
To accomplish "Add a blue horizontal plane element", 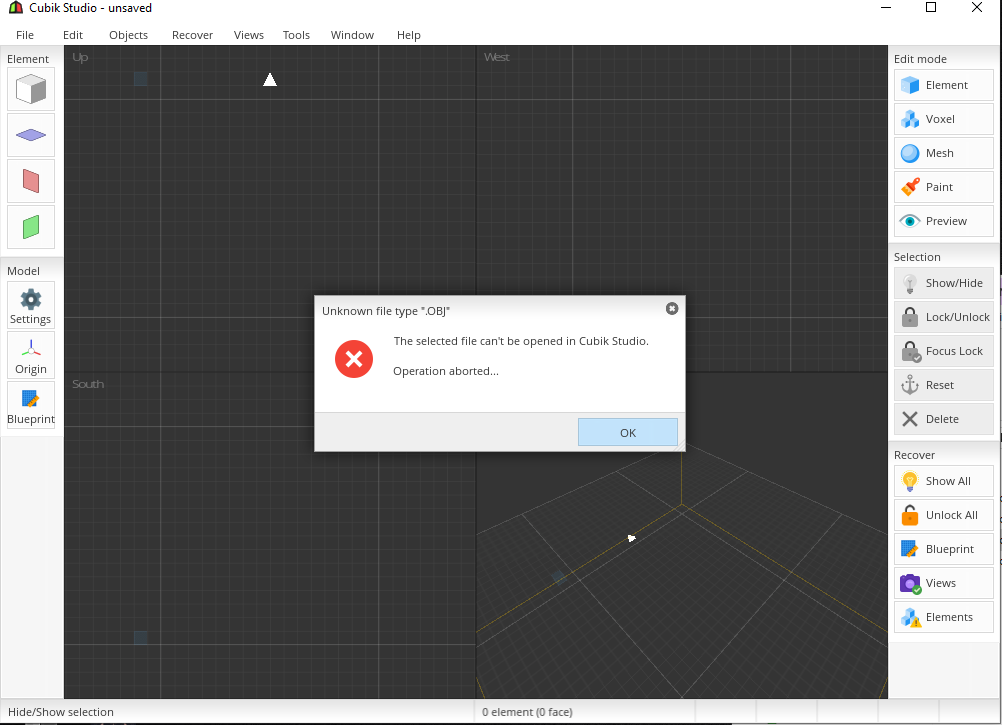I will (31, 135).
